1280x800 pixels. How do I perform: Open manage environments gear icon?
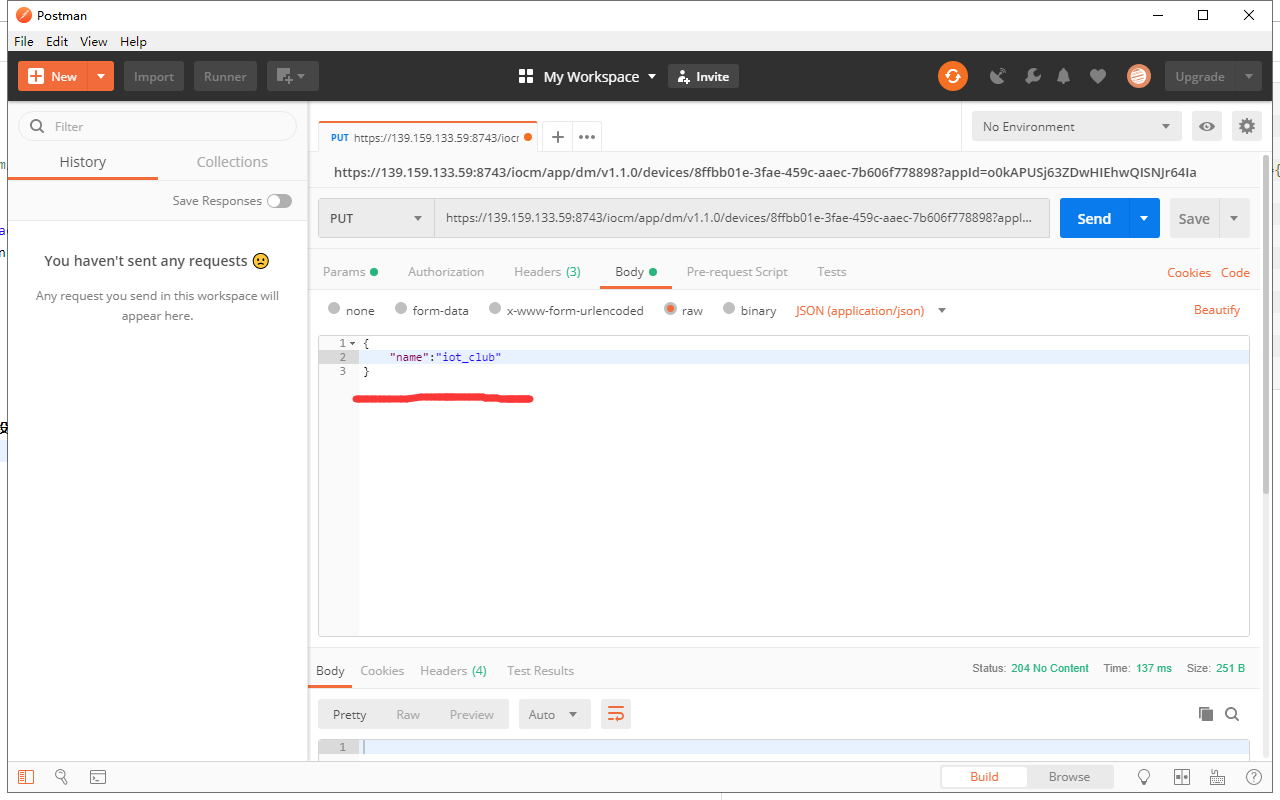[x=1247, y=126]
